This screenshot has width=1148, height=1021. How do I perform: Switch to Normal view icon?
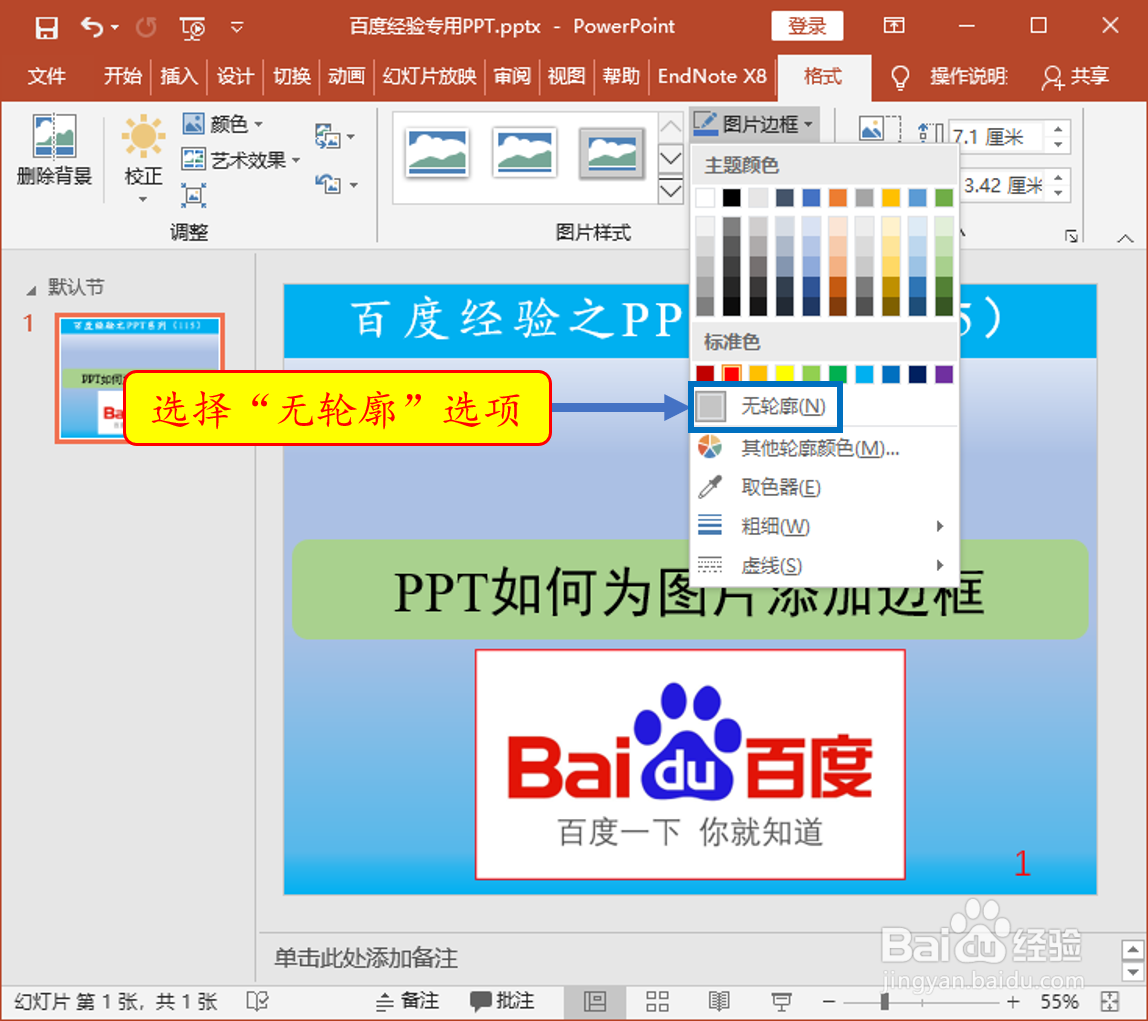594,1001
